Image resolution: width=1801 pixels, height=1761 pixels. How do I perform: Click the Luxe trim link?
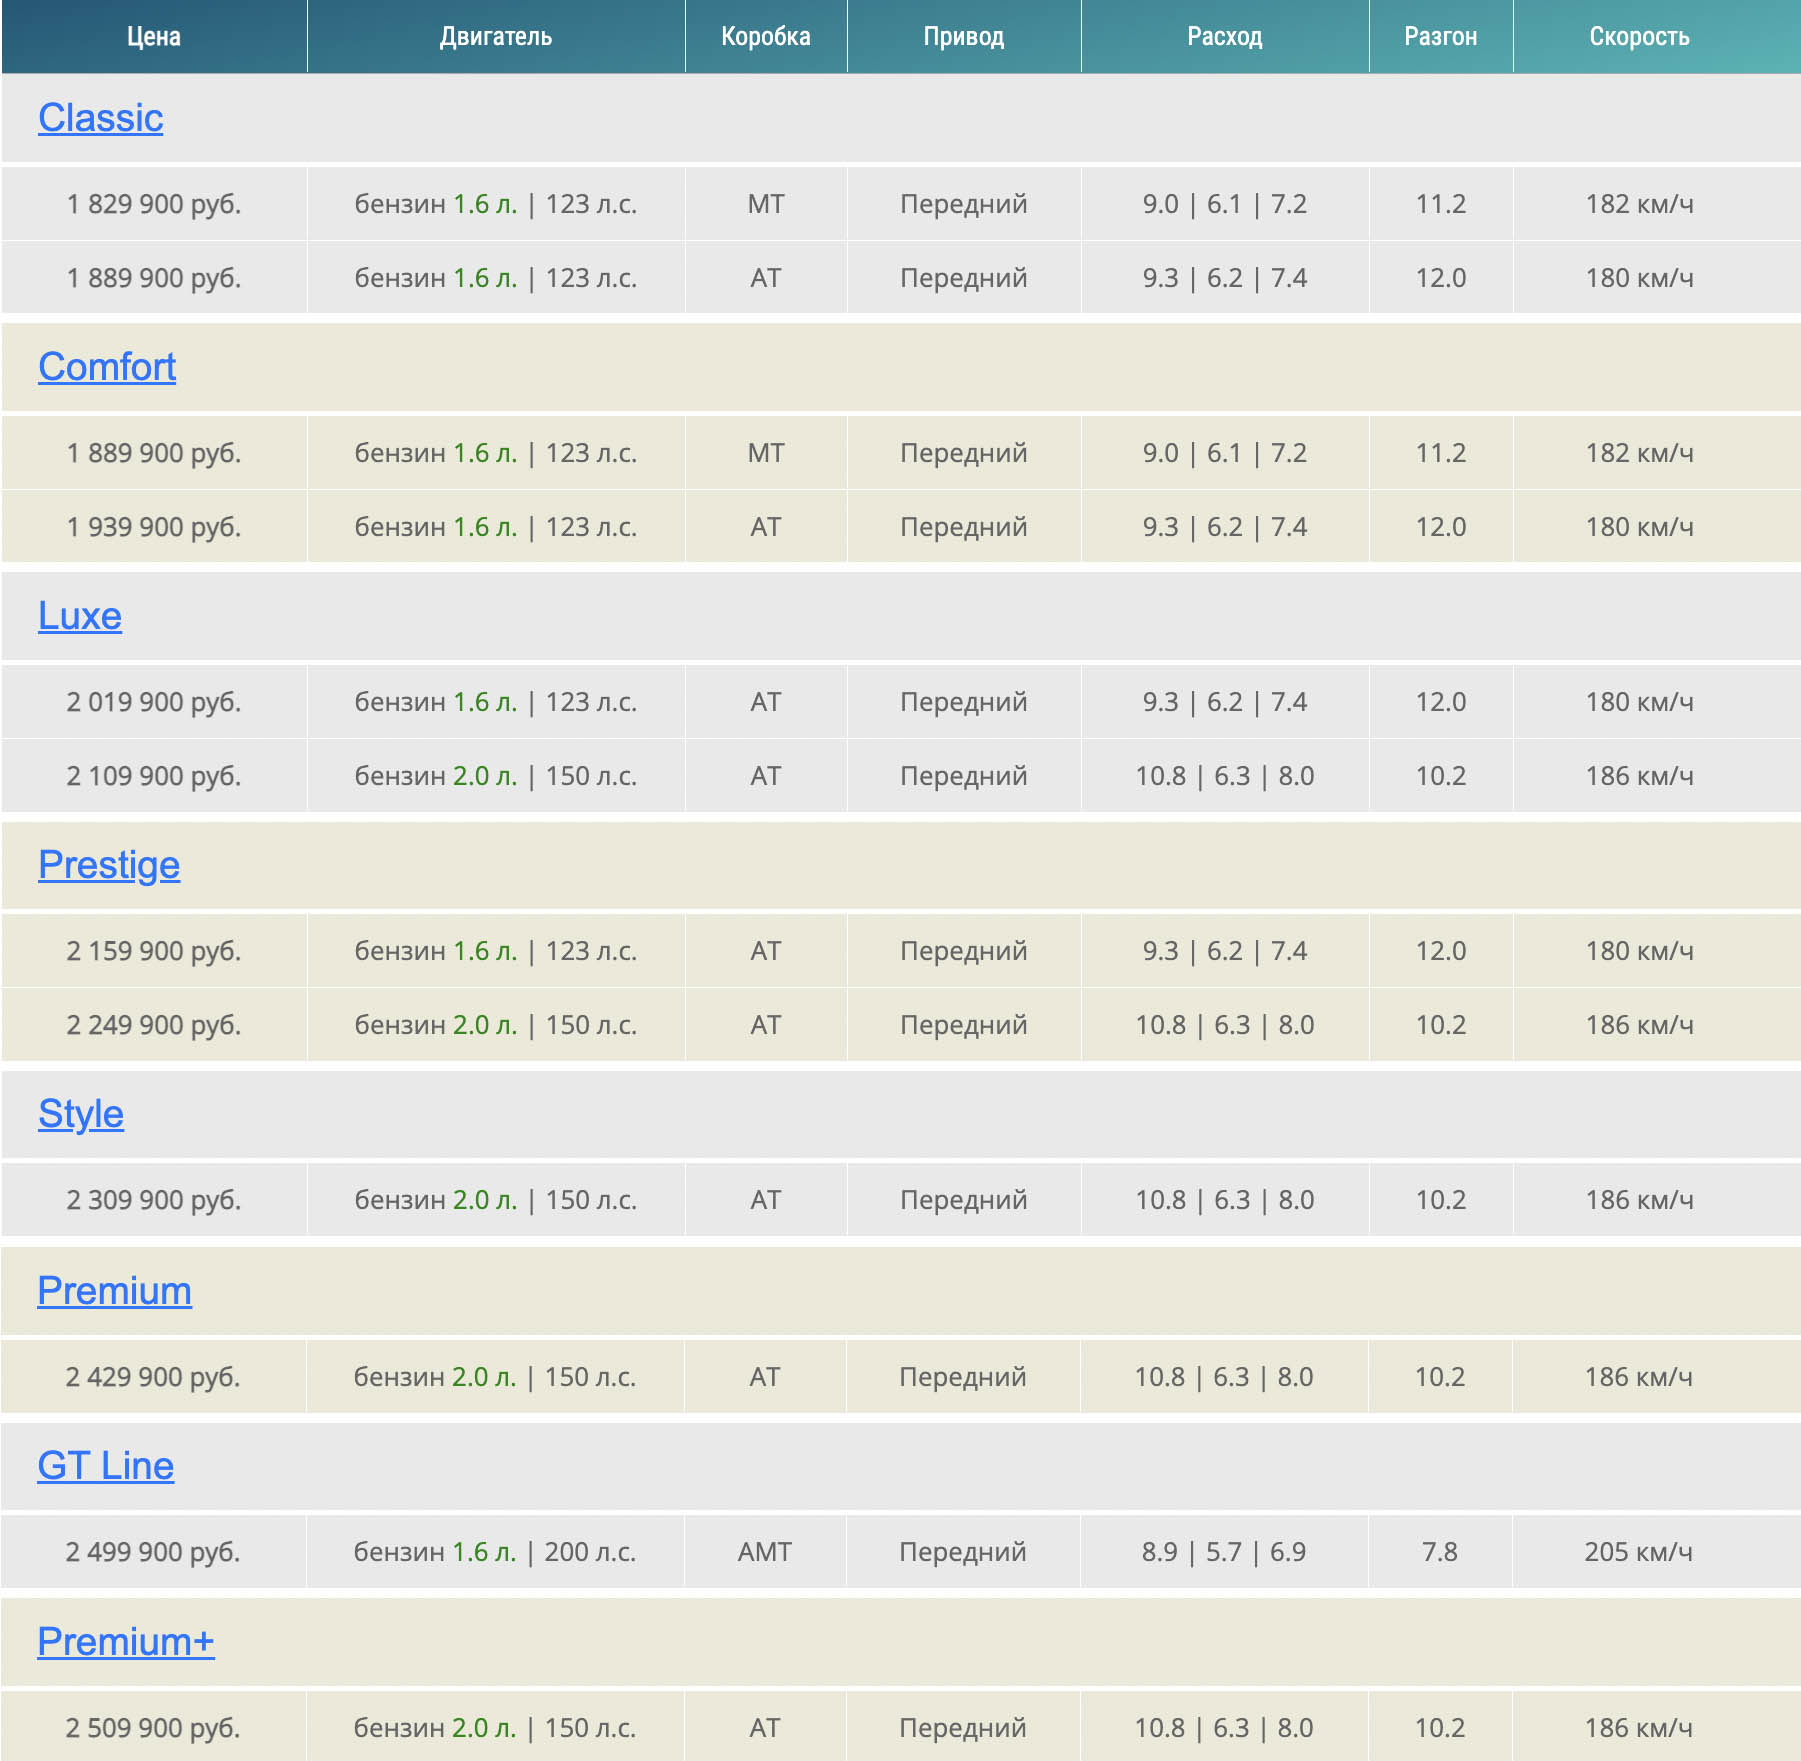[80, 616]
